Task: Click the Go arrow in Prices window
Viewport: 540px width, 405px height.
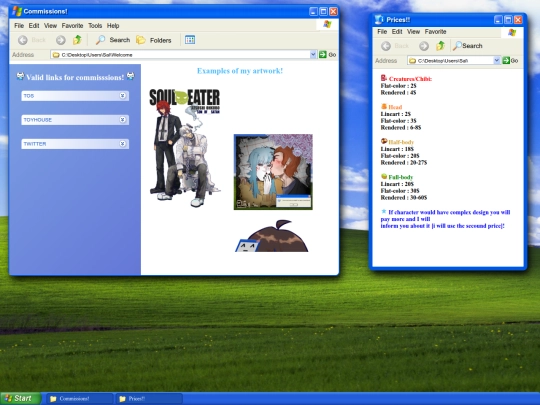Action: (x=506, y=60)
